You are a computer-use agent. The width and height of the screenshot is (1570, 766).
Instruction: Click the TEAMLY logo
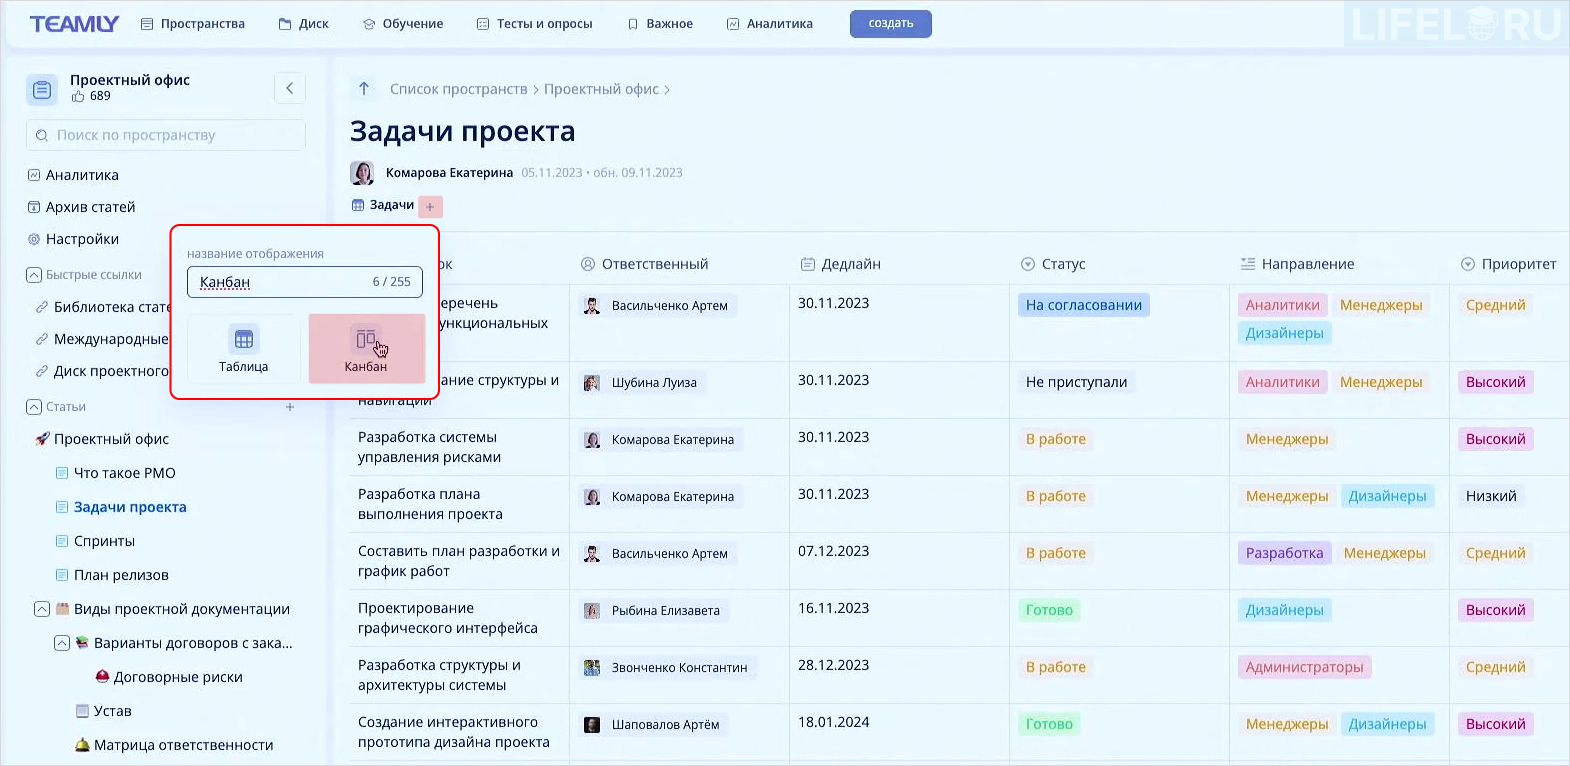[x=74, y=24]
